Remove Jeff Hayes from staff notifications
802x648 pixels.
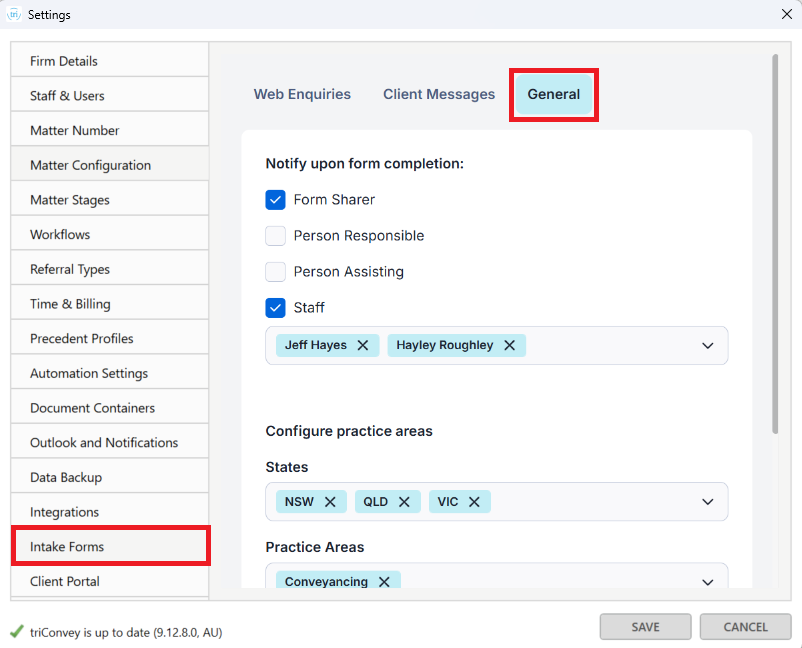363,345
